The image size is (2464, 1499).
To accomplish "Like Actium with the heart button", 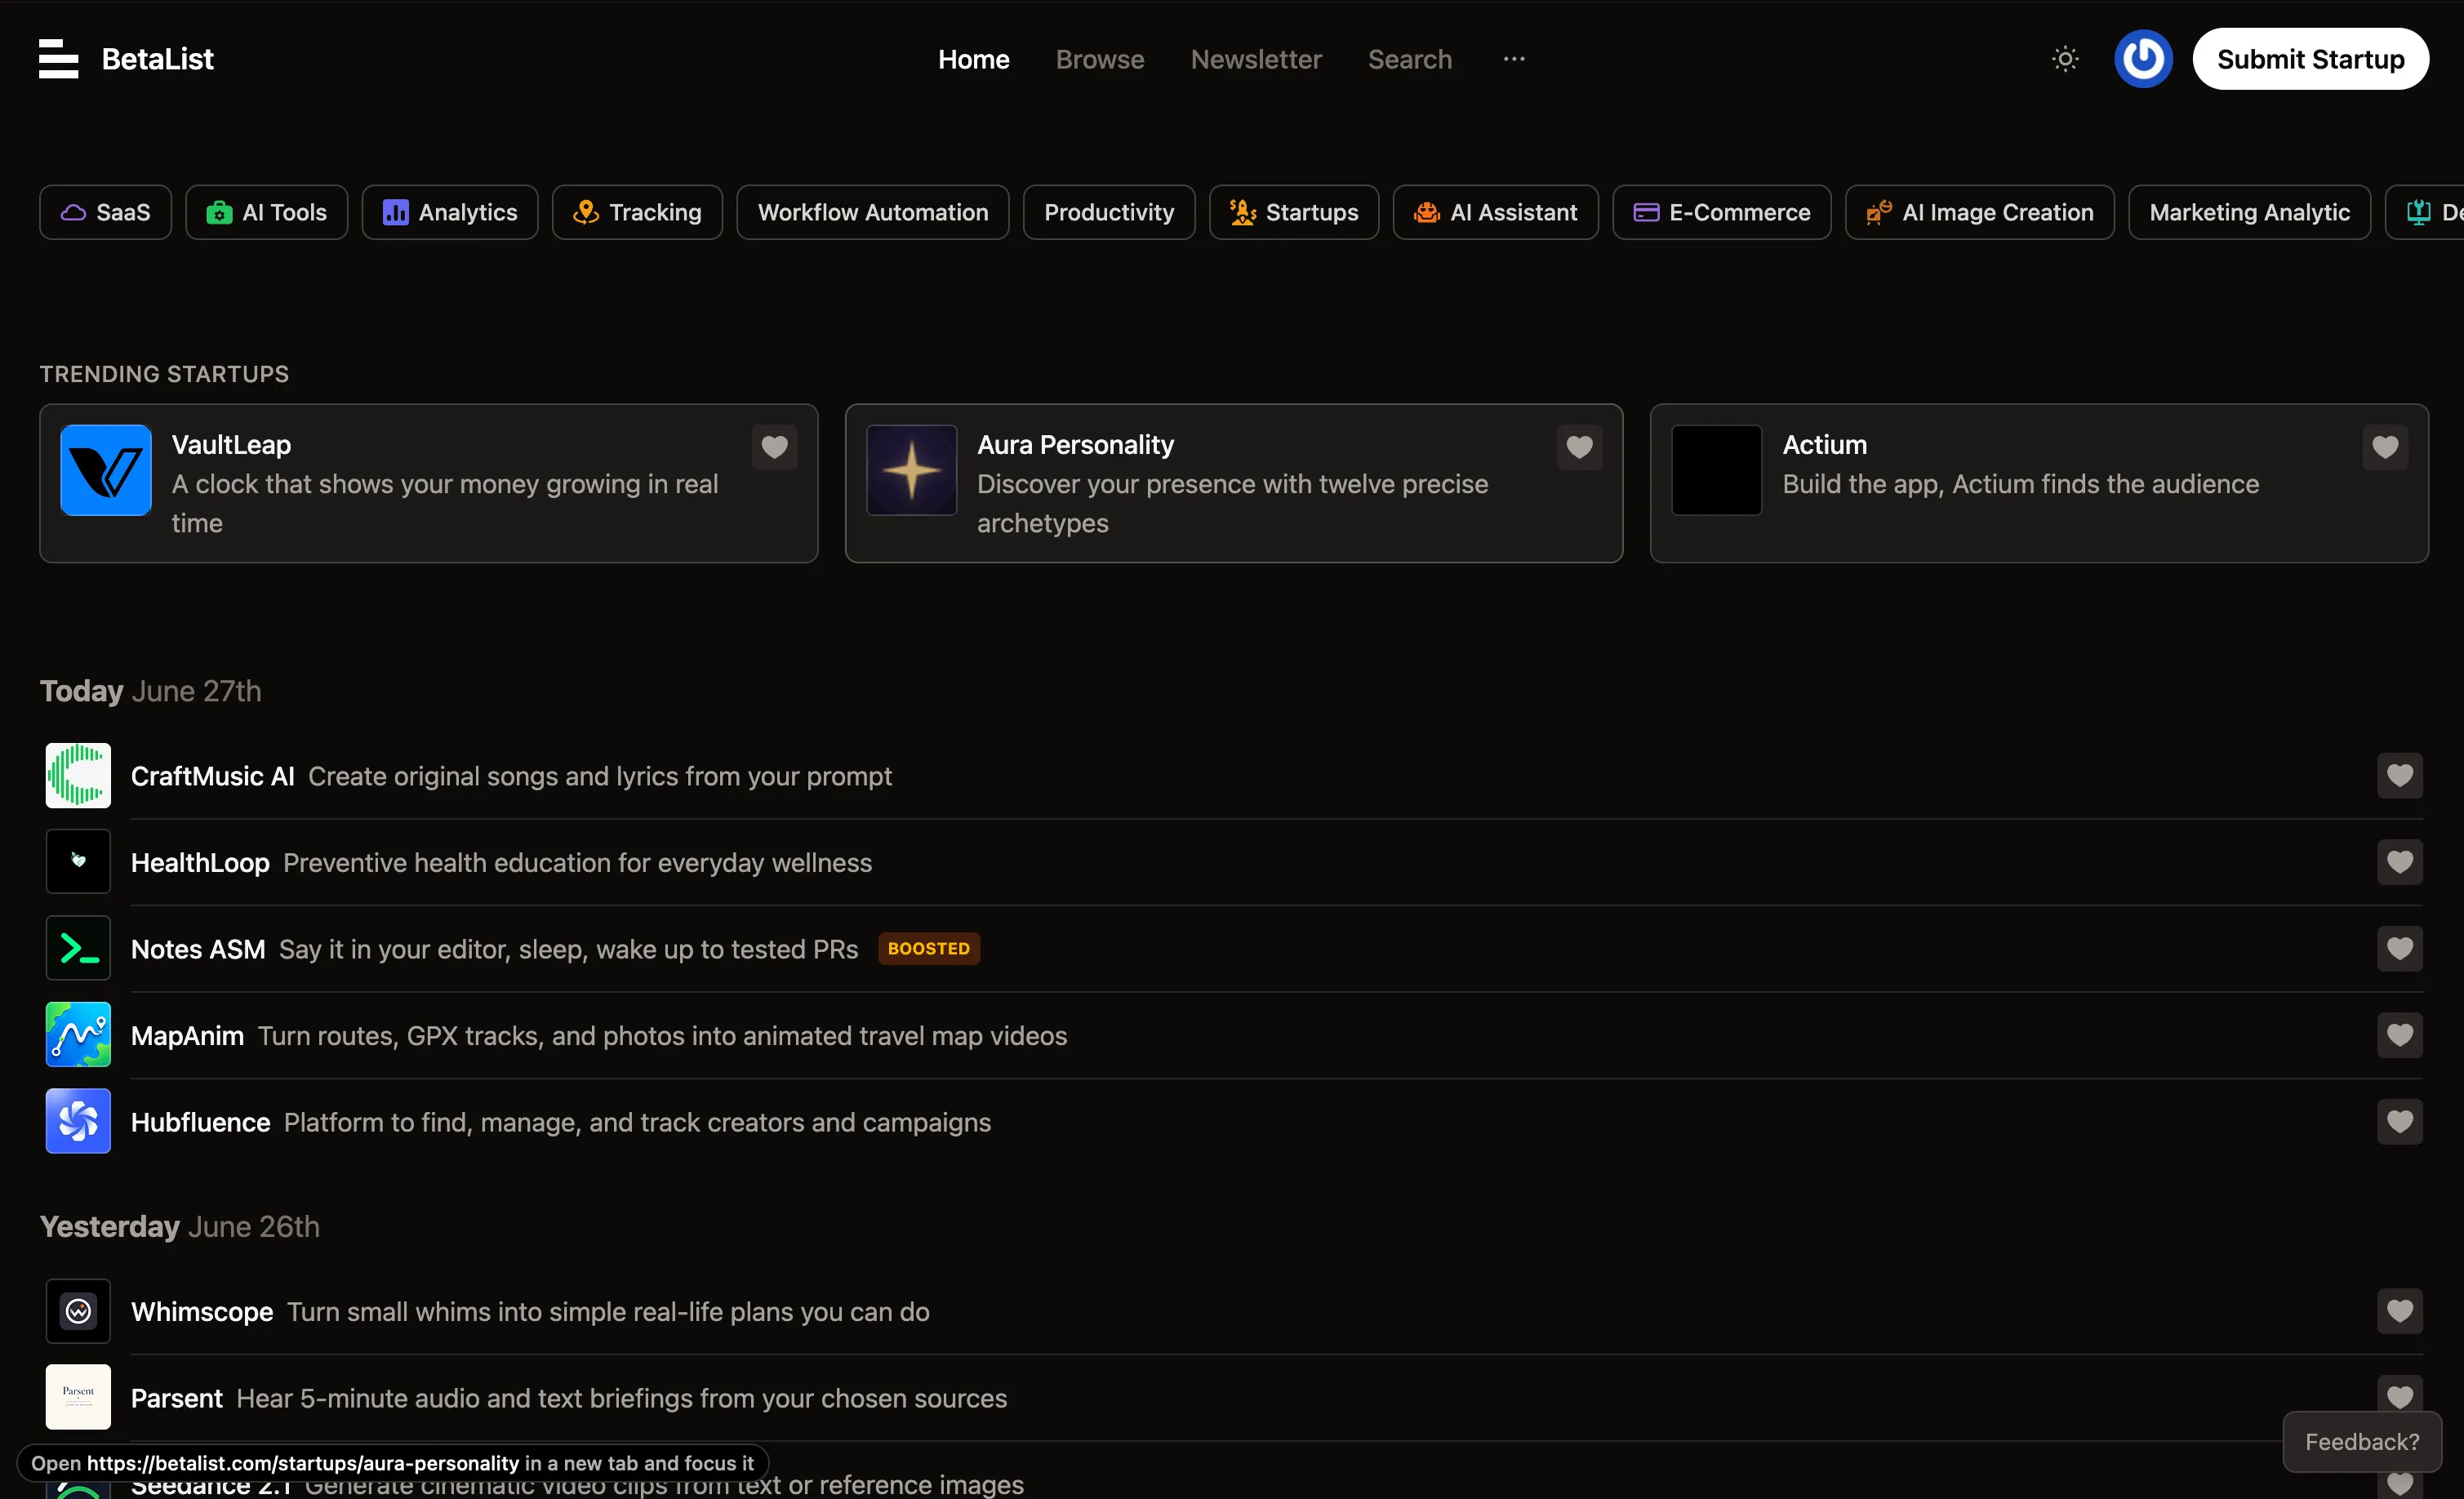I will [2385, 447].
